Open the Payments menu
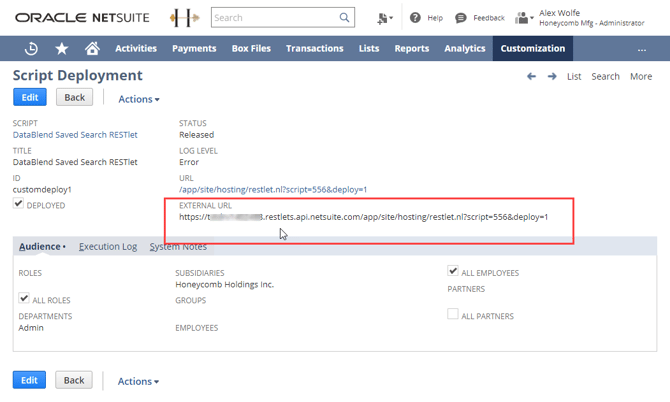670x402 pixels. 194,48
